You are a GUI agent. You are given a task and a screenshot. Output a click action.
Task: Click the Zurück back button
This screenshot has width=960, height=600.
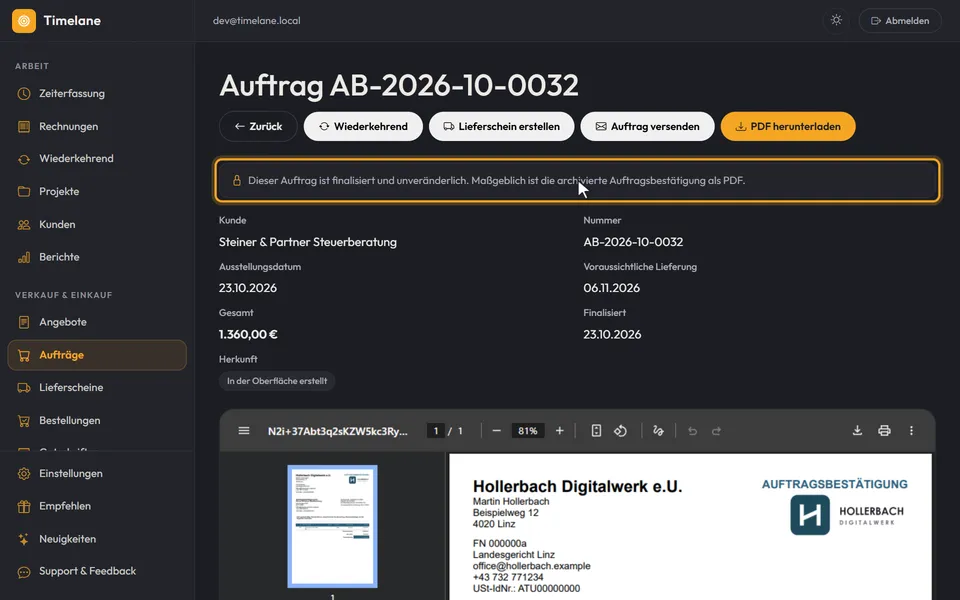[258, 126]
